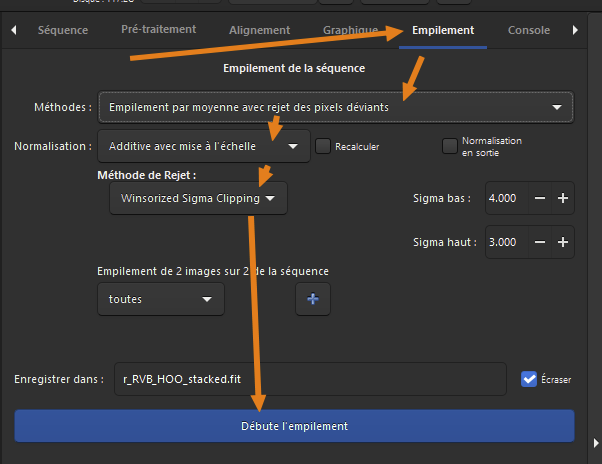The height and width of the screenshot is (464, 602).
Task: Go to the Alignement tab
Action: click(260, 30)
